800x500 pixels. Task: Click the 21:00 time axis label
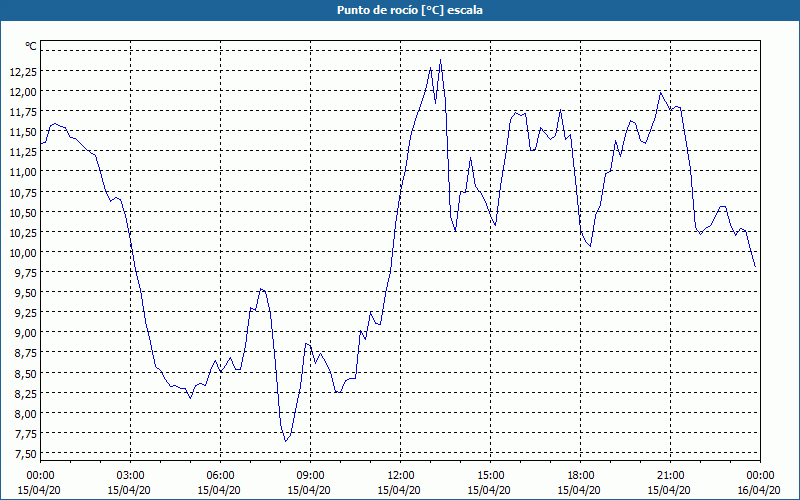pos(670,476)
